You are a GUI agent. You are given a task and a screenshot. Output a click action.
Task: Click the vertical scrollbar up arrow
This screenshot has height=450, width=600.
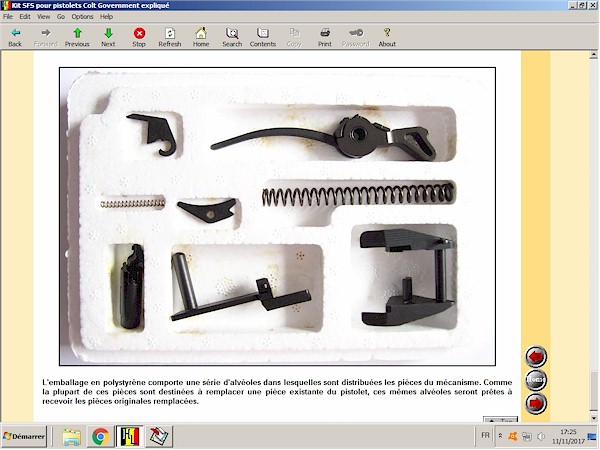593,55
